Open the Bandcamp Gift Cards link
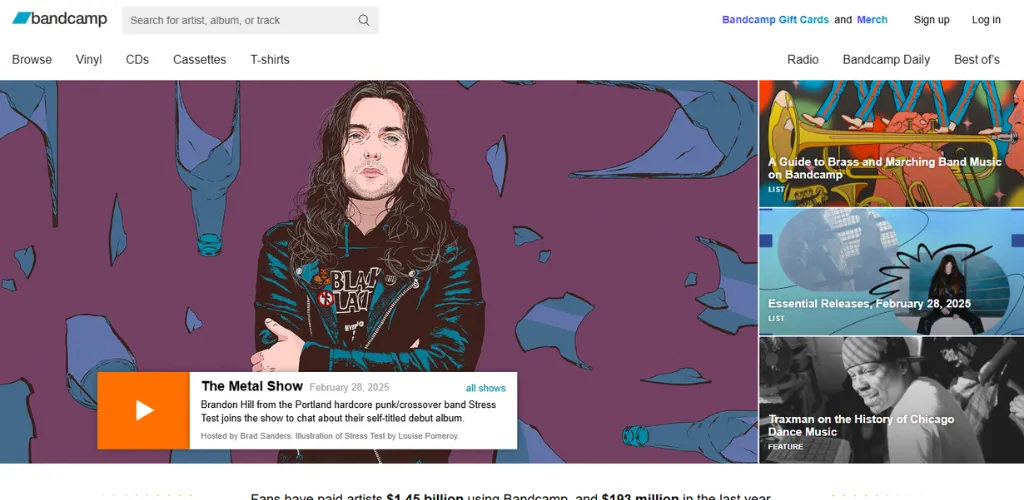The image size is (1024, 500). pyautogui.click(x=775, y=20)
